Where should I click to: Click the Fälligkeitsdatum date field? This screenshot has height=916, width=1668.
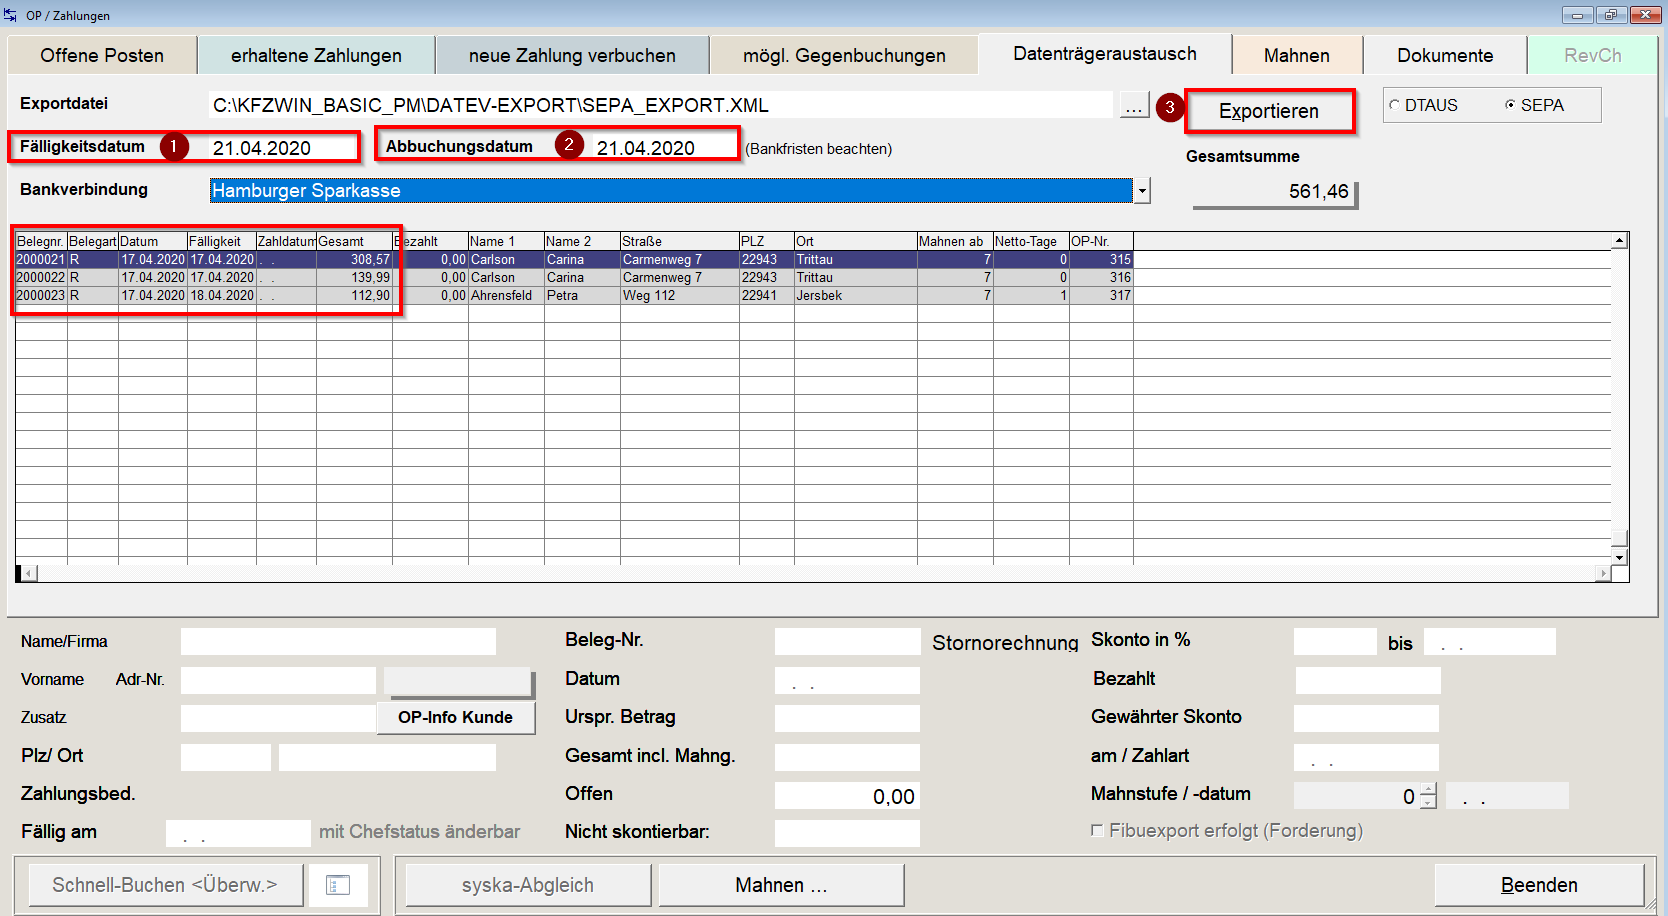(283, 148)
